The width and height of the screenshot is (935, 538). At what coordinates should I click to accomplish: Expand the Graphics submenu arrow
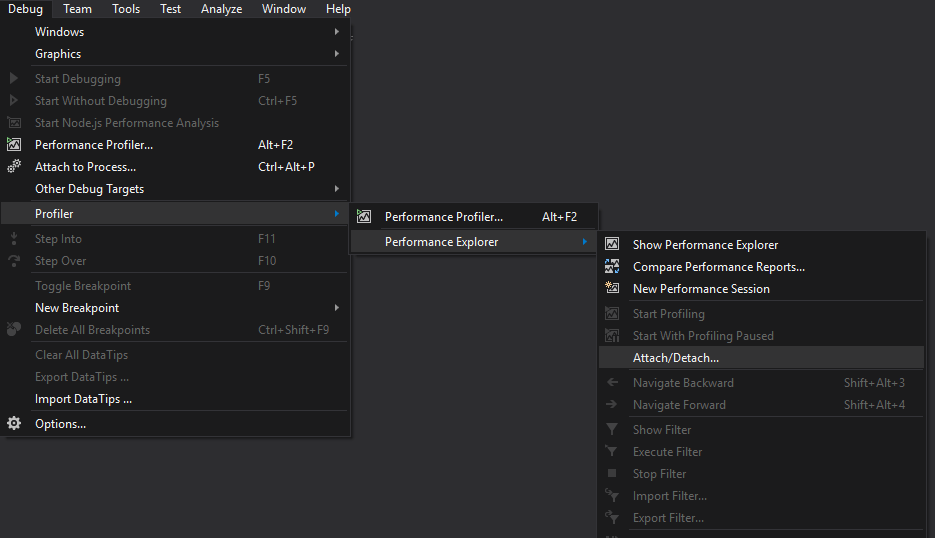(x=337, y=54)
